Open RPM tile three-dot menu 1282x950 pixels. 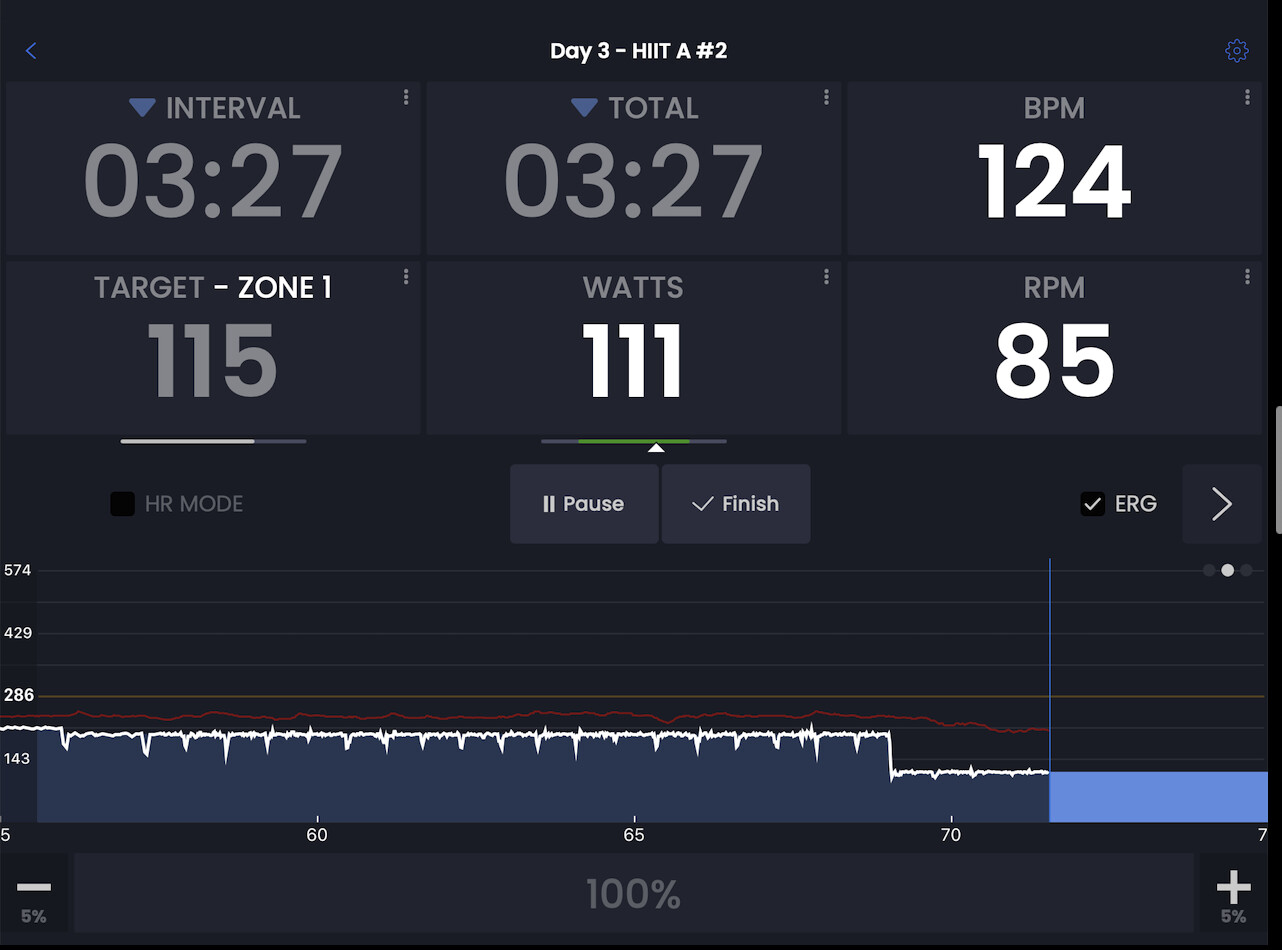pos(1247,277)
